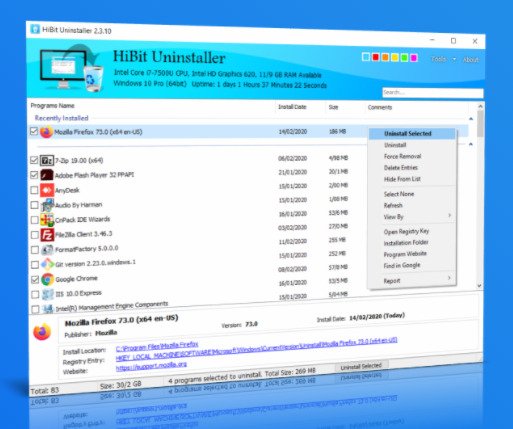Click the Git version icon
Viewport: 513px width, 429px height.
pos(47,264)
